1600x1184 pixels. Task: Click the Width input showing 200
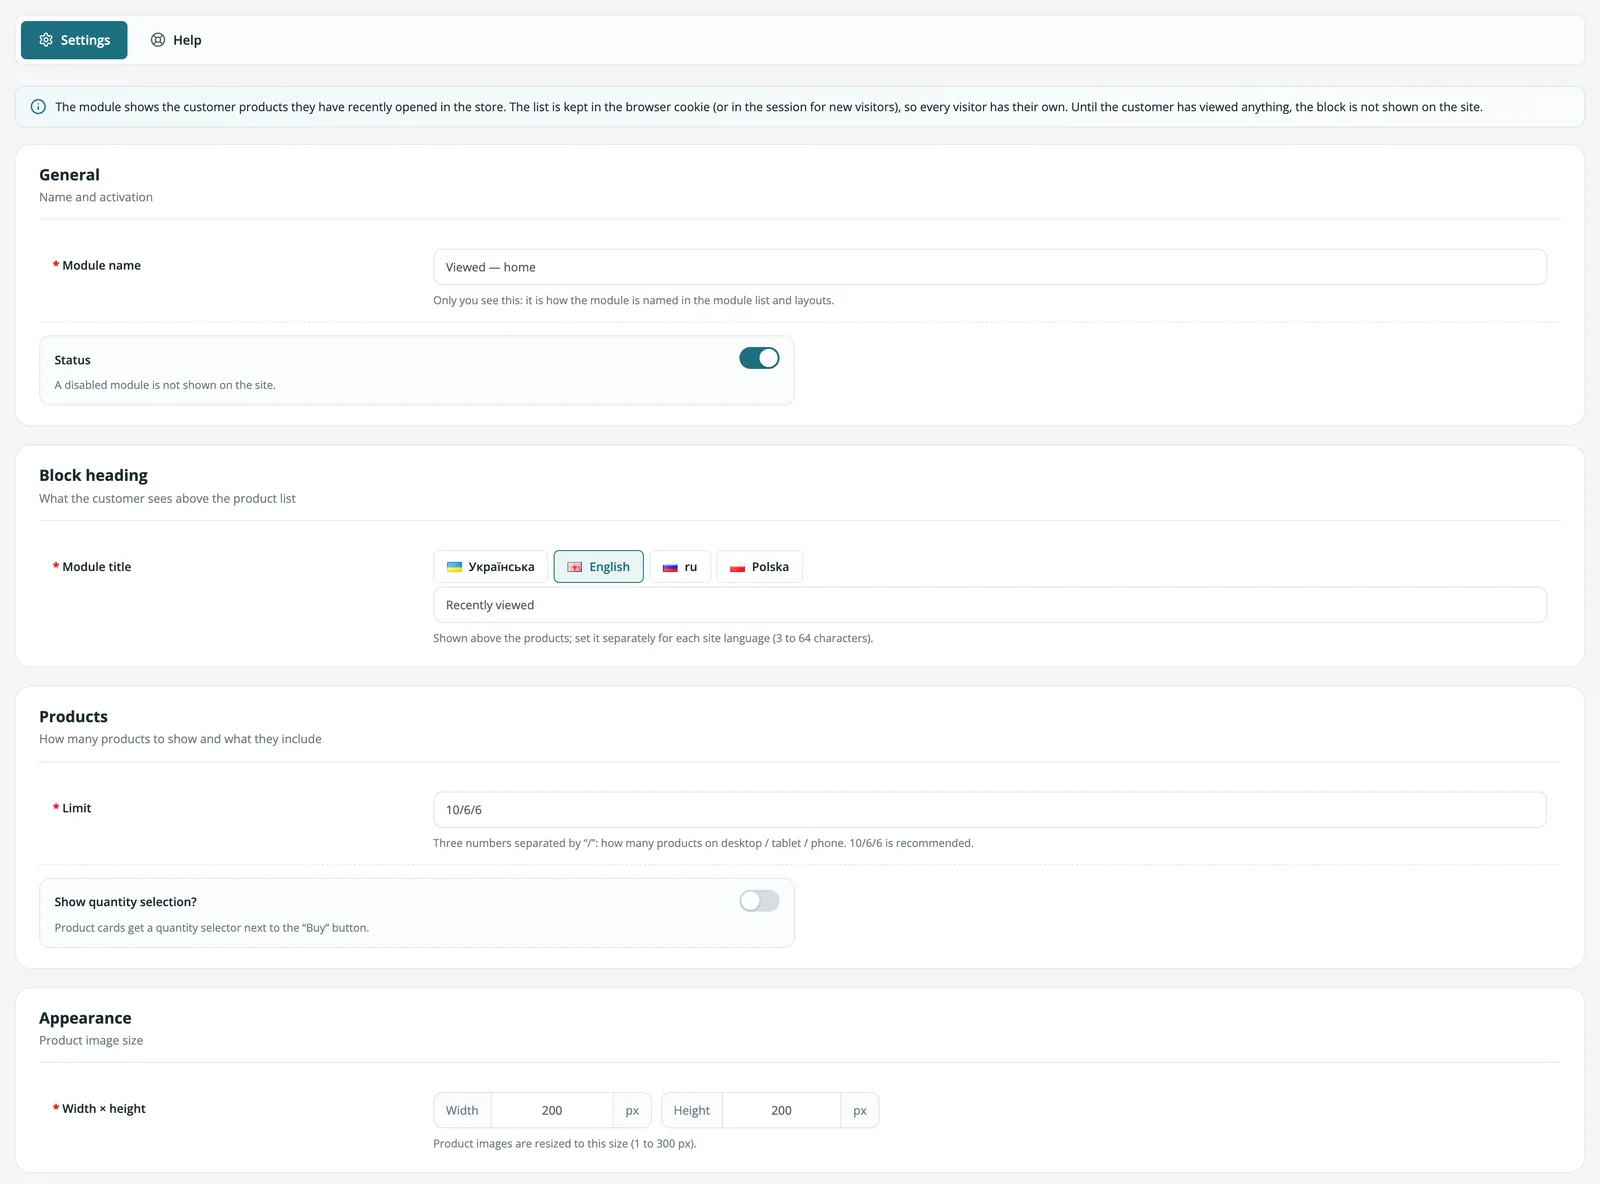(x=552, y=1111)
